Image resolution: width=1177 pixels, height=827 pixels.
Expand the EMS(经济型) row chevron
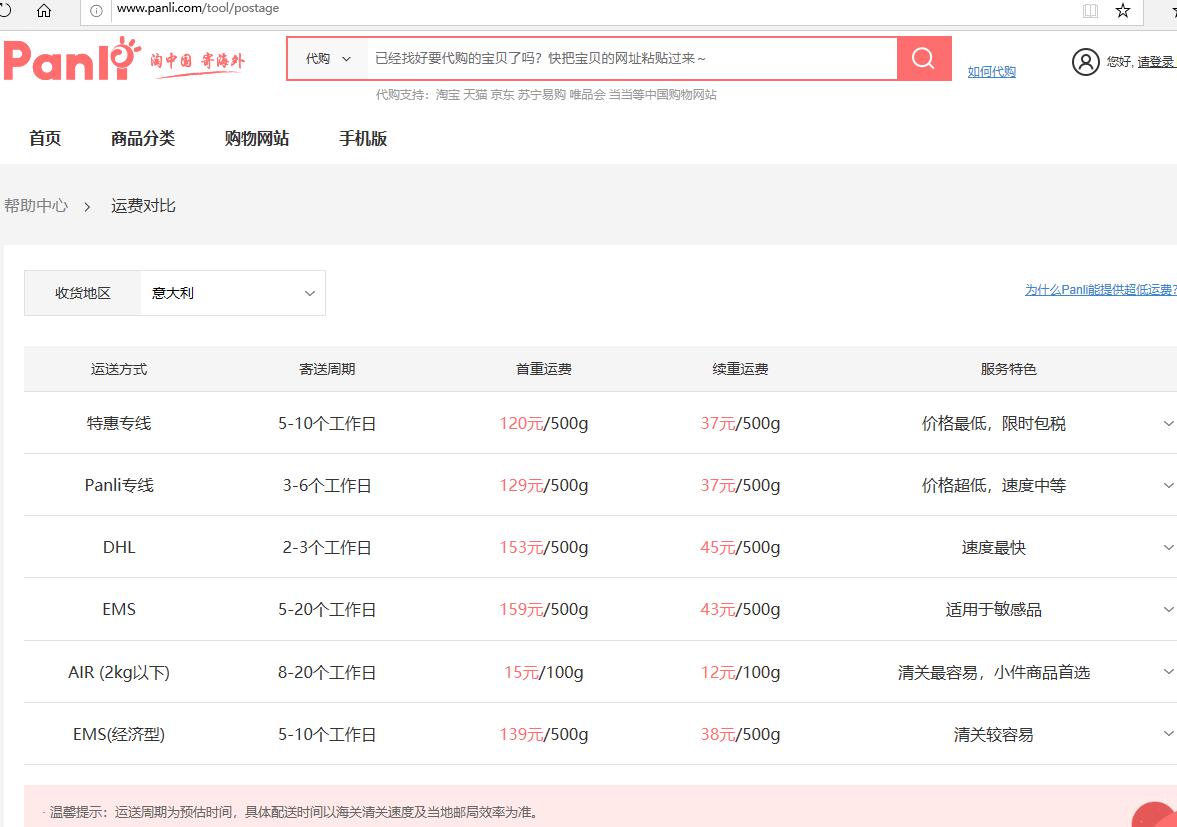1168,733
